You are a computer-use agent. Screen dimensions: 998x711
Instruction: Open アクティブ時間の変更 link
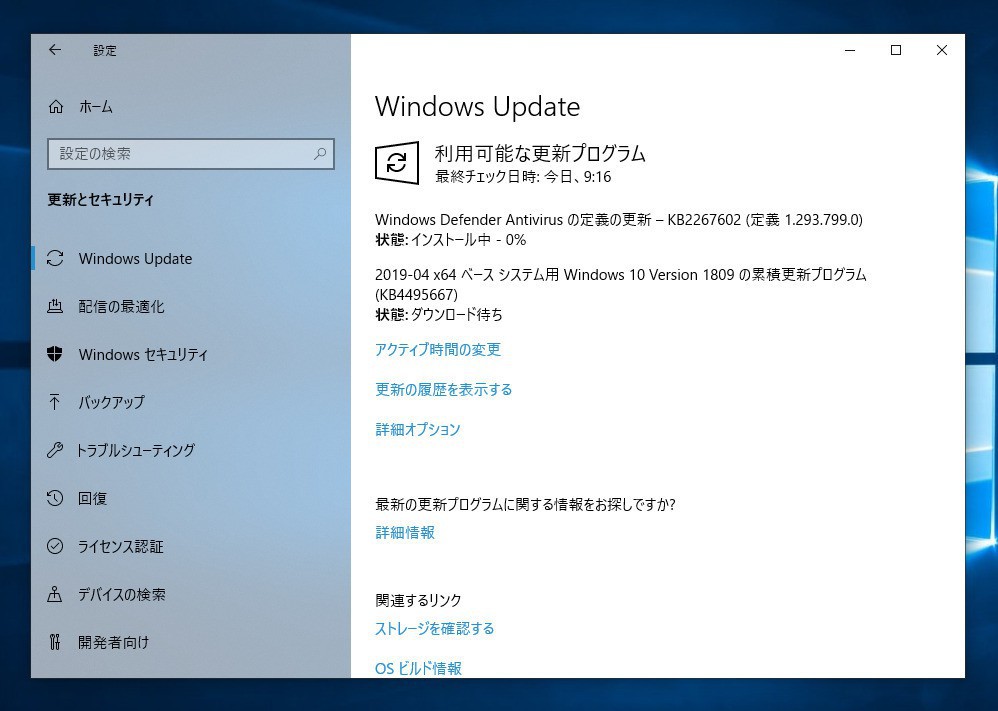pyautogui.click(x=438, y=349)
